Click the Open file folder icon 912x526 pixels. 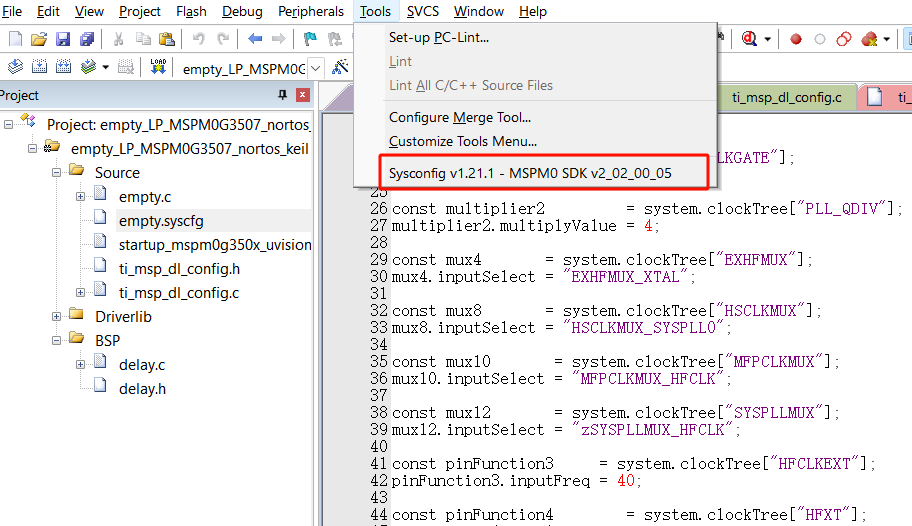click(38, 39)
